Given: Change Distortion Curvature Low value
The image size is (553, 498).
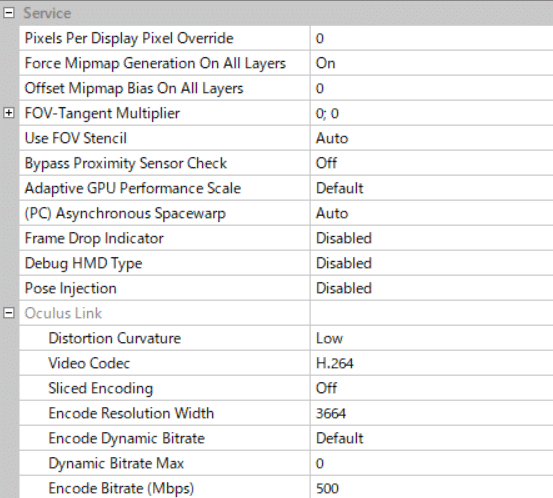Looking at the screenshot, I should point(432,338).
